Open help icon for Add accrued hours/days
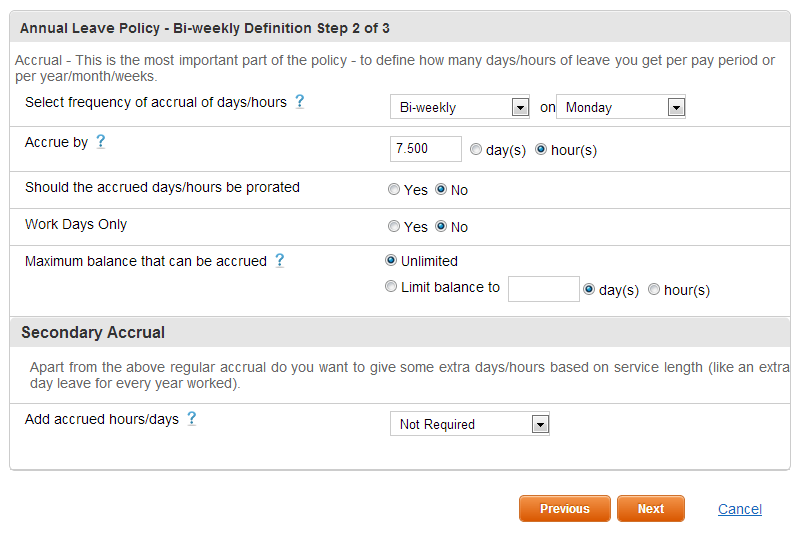 191,419
